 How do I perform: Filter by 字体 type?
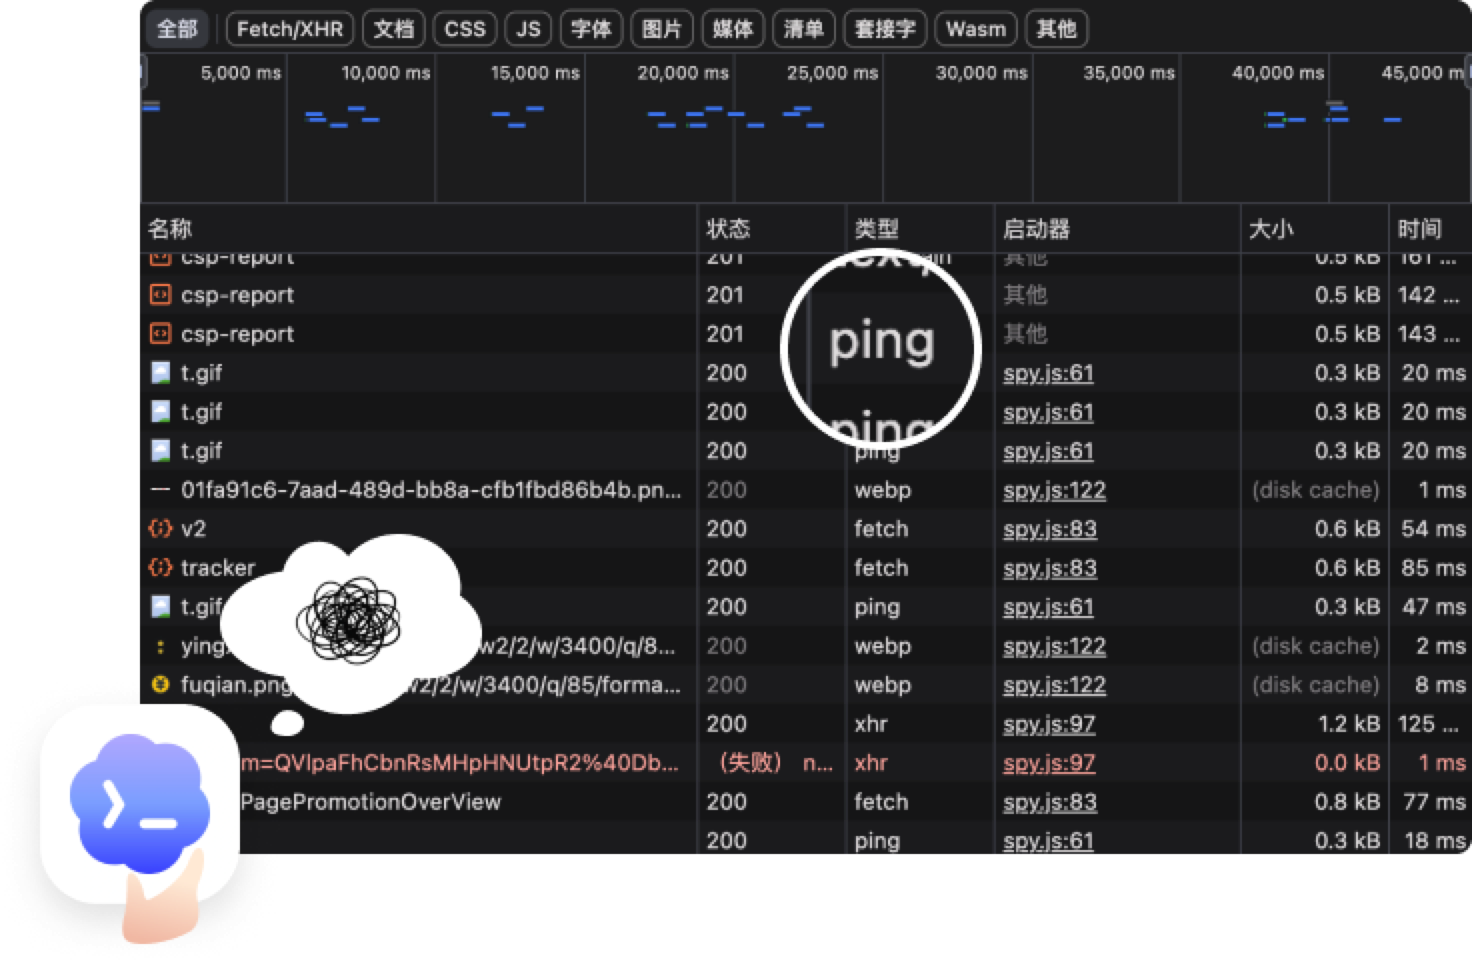pos(591,29)
